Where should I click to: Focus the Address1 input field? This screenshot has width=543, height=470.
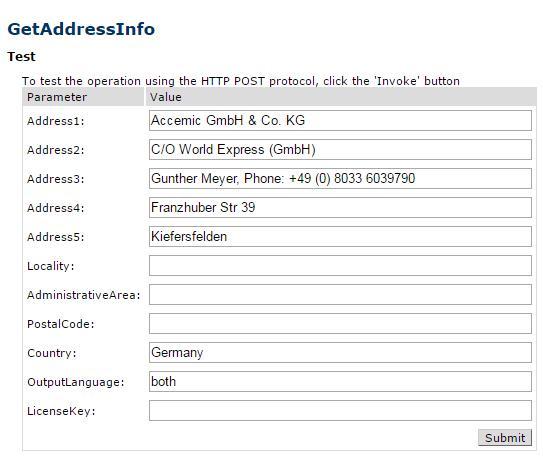[x=340, y=121]
